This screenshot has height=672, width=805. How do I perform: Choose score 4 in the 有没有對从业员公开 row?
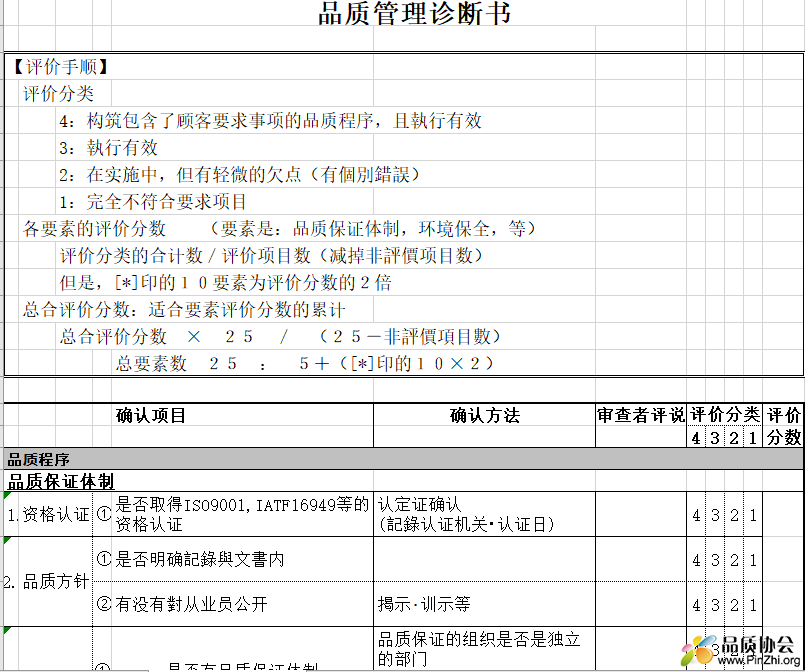696,605
